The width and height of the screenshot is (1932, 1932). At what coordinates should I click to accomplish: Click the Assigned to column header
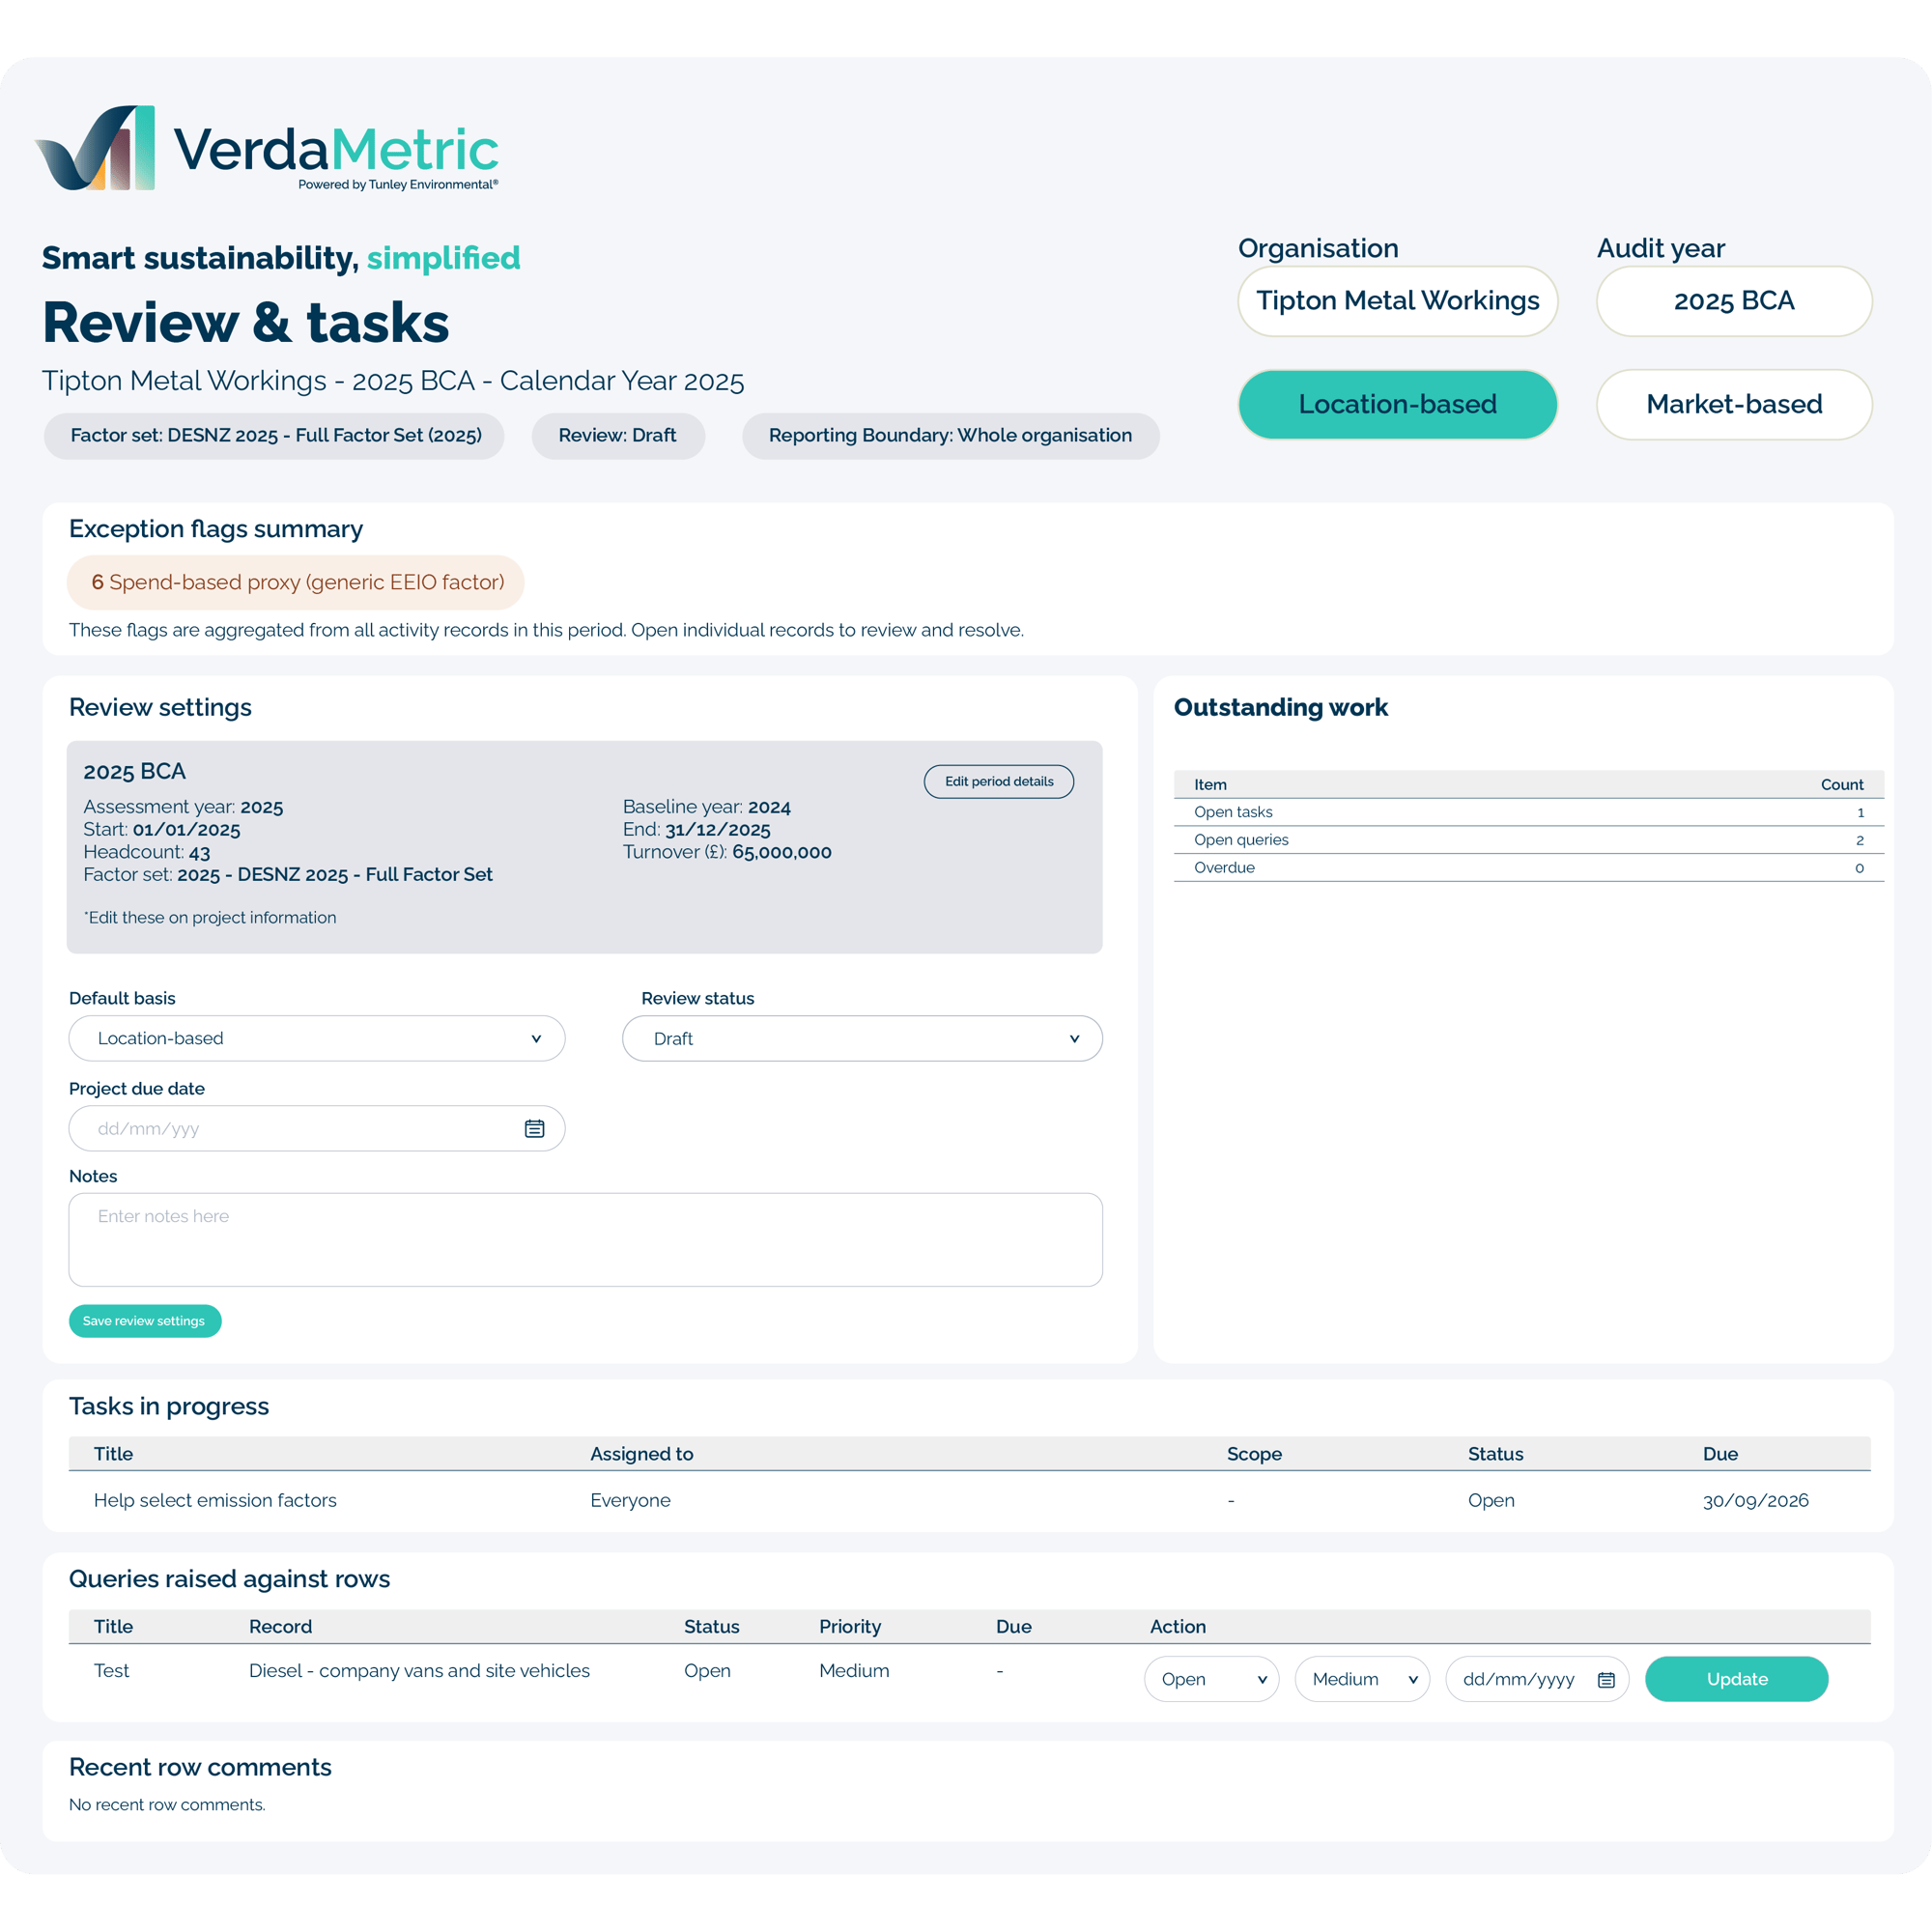point(641,1453)
